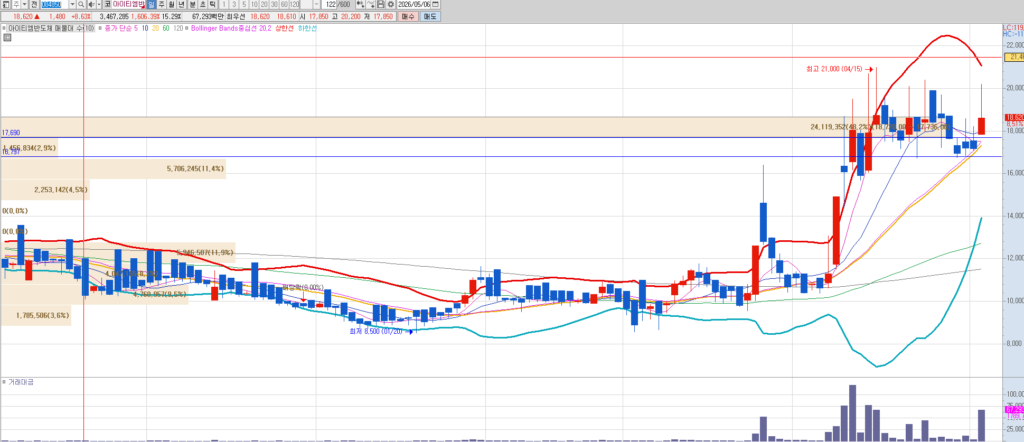The height and width of the screenshot is (442, 1024).
Task: Click the 아이티엠반도체 매물대 legend label
Action: 50,28
